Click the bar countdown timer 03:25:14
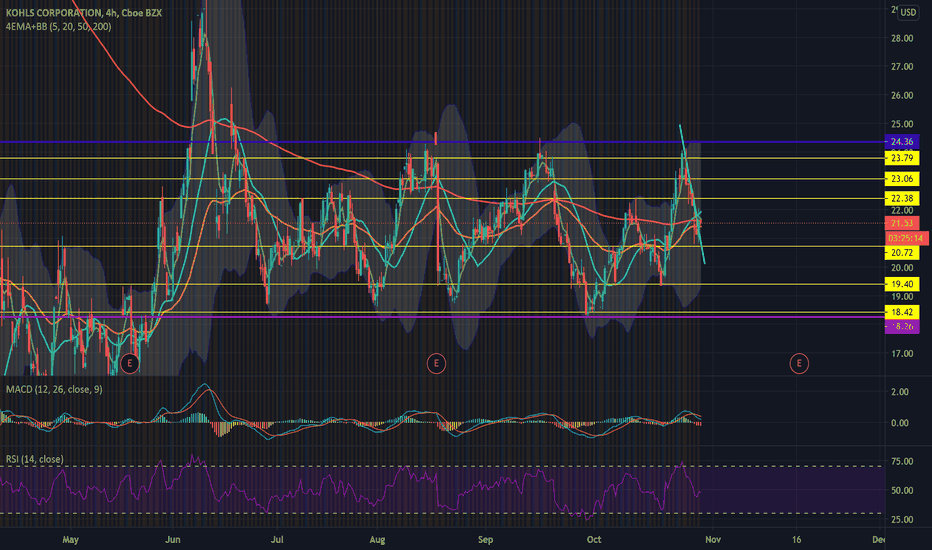This screenshot has height=550, width=932. 906,238
